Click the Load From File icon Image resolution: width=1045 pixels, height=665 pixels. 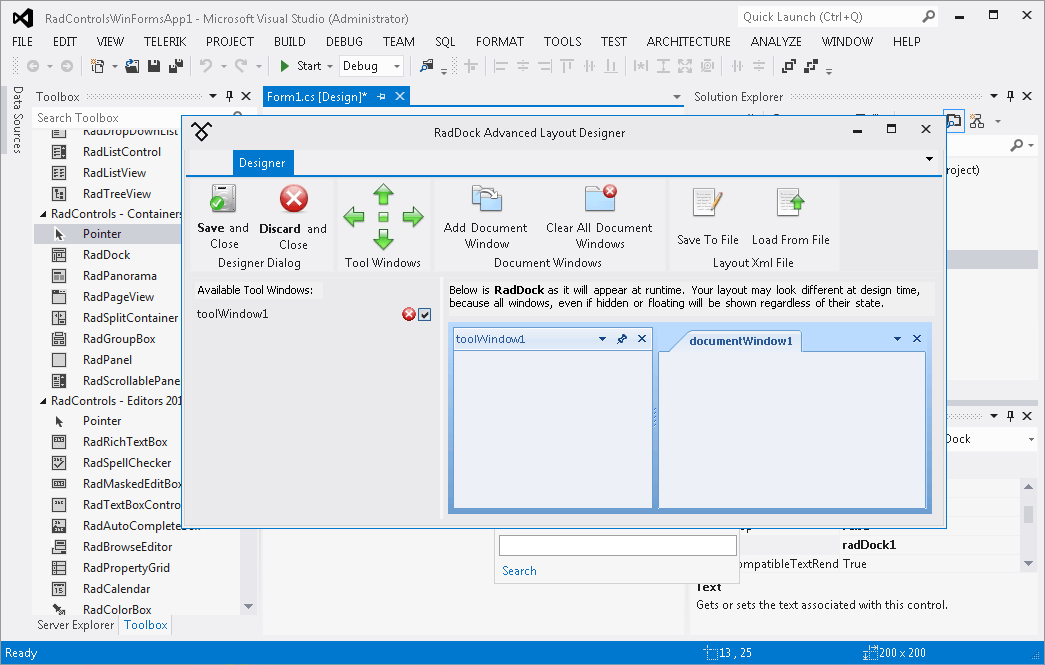pyautogui.click(x=790, y=203)
